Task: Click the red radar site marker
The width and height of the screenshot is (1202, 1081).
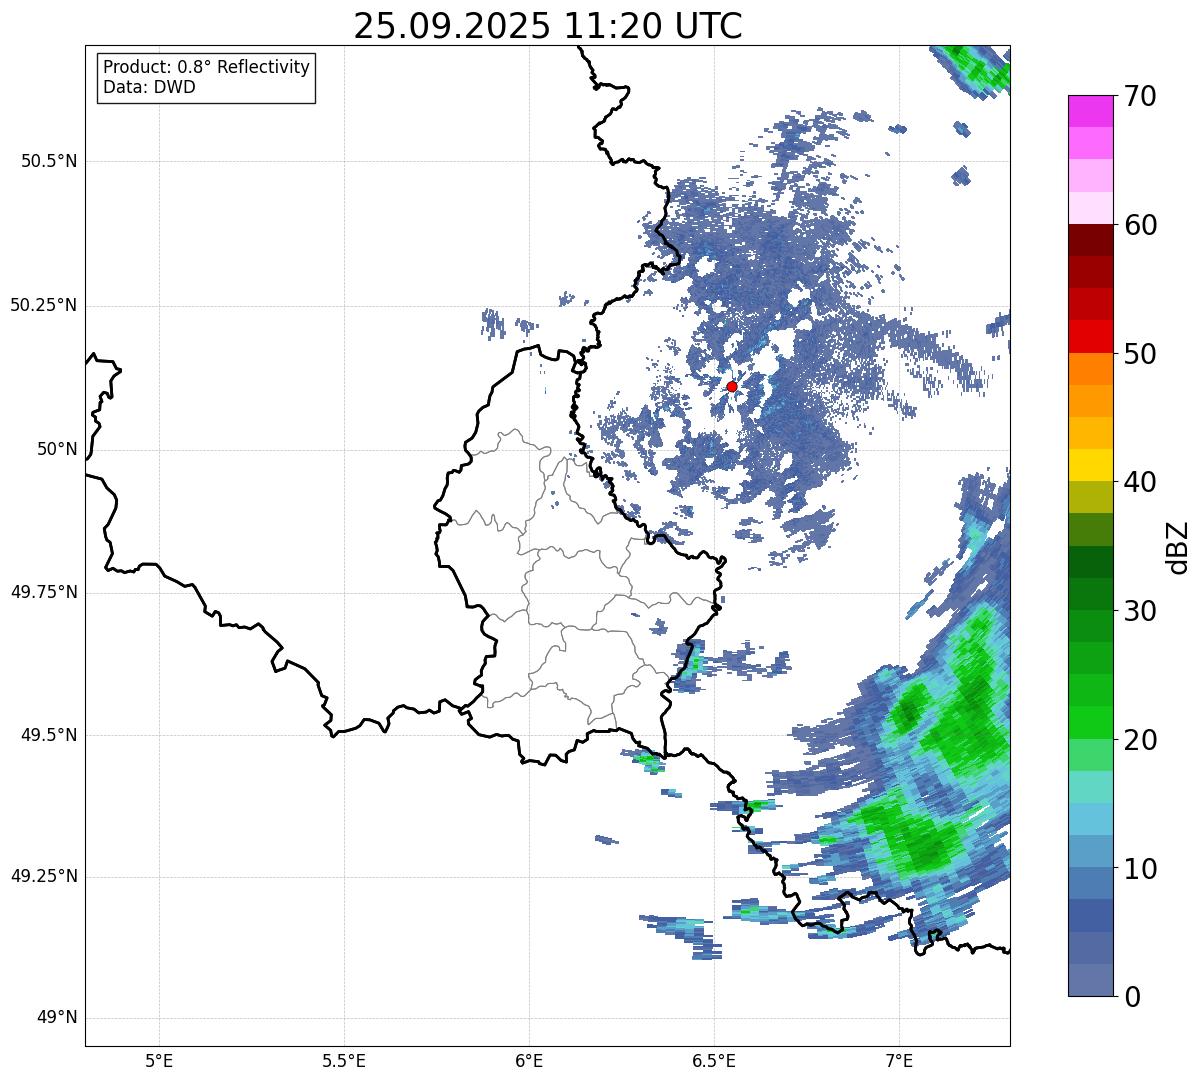Action: [x=732, y=386]
